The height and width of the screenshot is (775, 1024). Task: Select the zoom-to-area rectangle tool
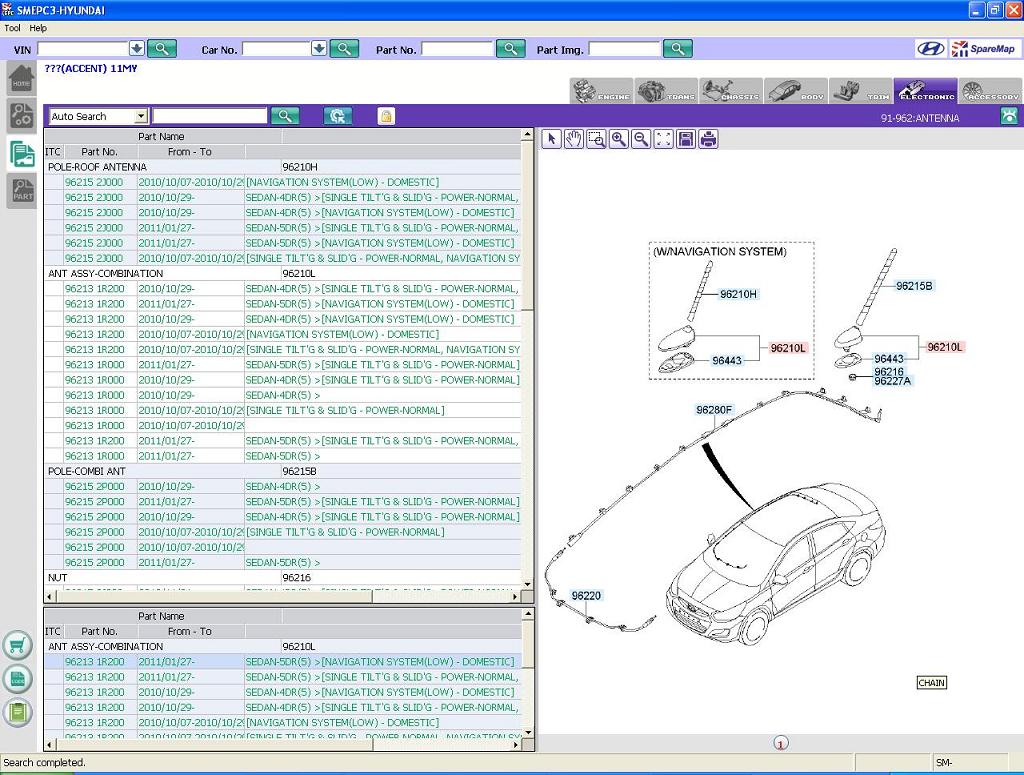click(x=596, y=139)
